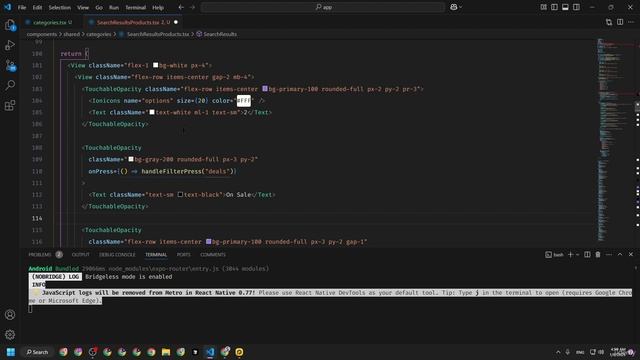Click the shared breadcrumb segment

click(x=71, y=34)
